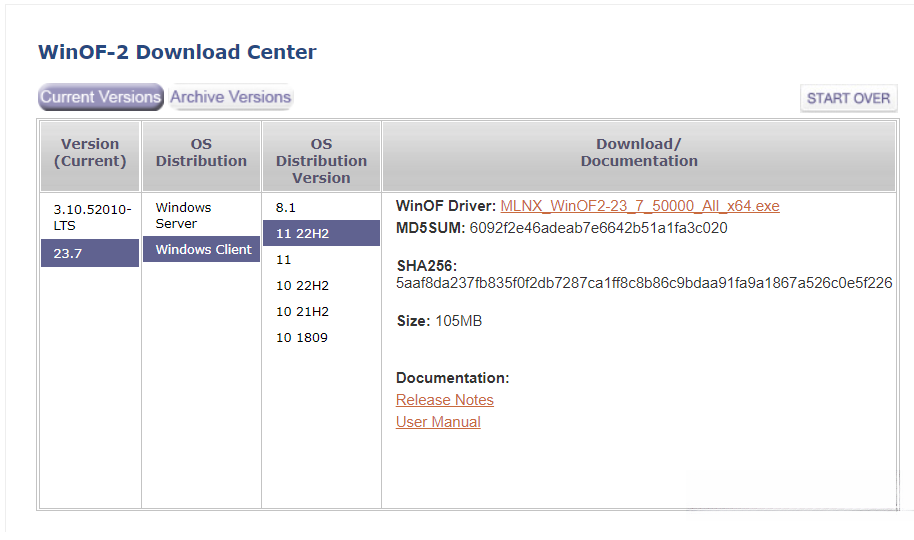
Task: Open the Release Notes link
Action: pos(445,400)
